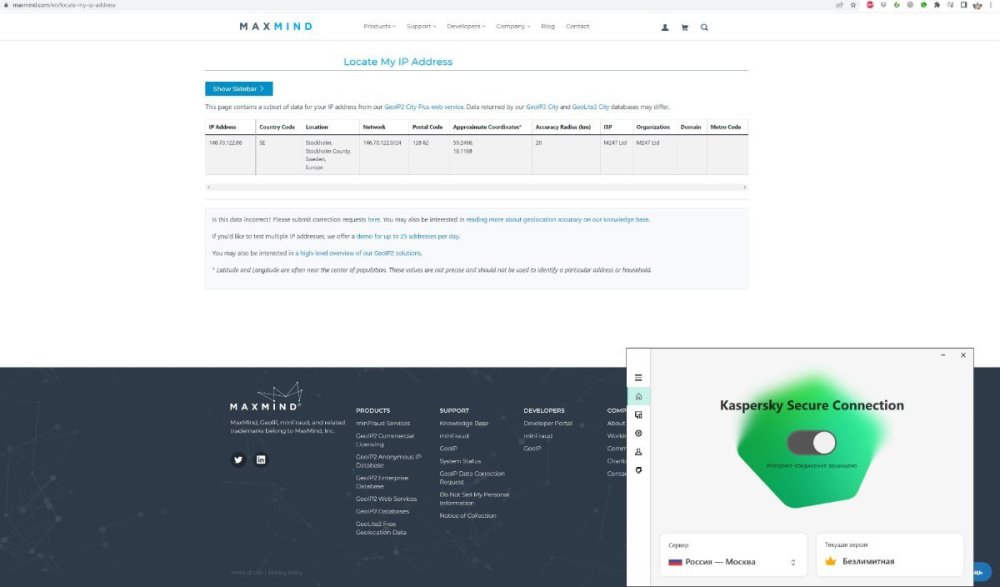Viewport: 1000px width, 587px height.
Task: Open GeoLite2 City link in description
Action: coord(591,107)
